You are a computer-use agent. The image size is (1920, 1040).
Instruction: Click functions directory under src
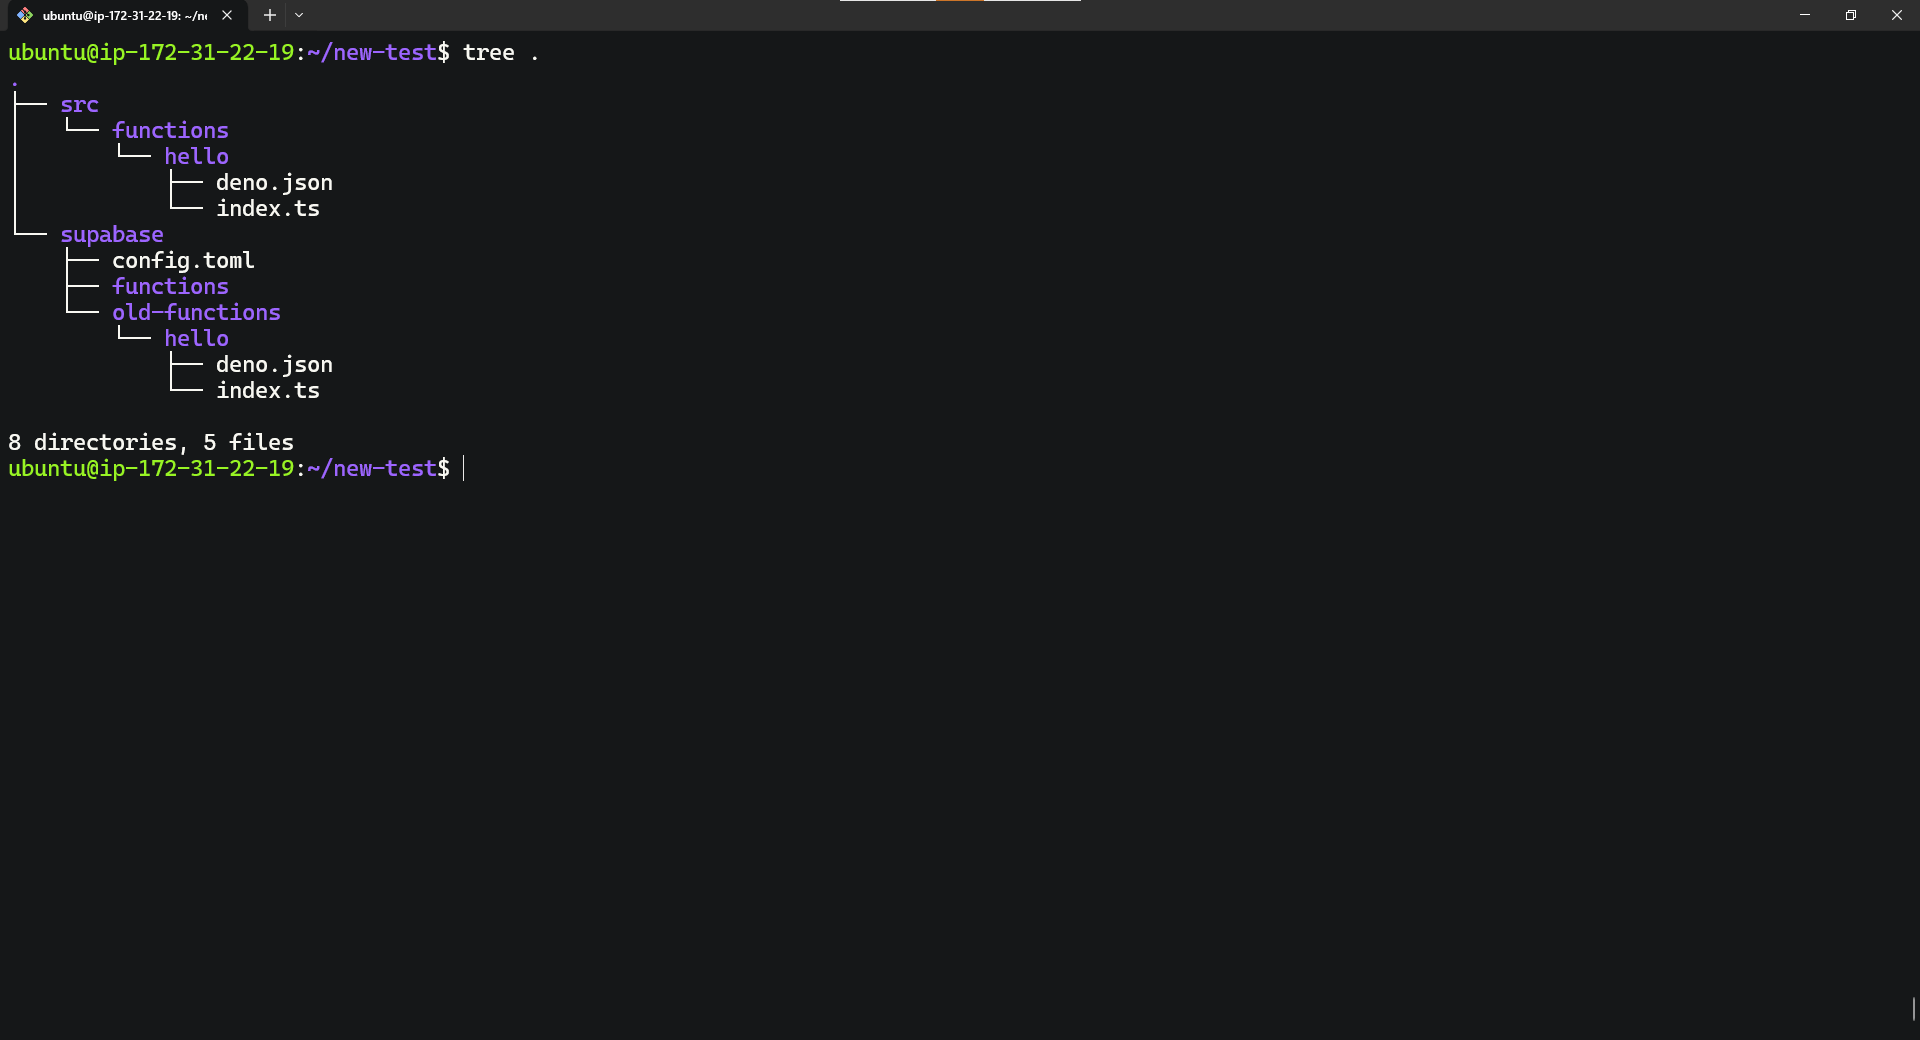pyautogui.click(x=170, y=131)
